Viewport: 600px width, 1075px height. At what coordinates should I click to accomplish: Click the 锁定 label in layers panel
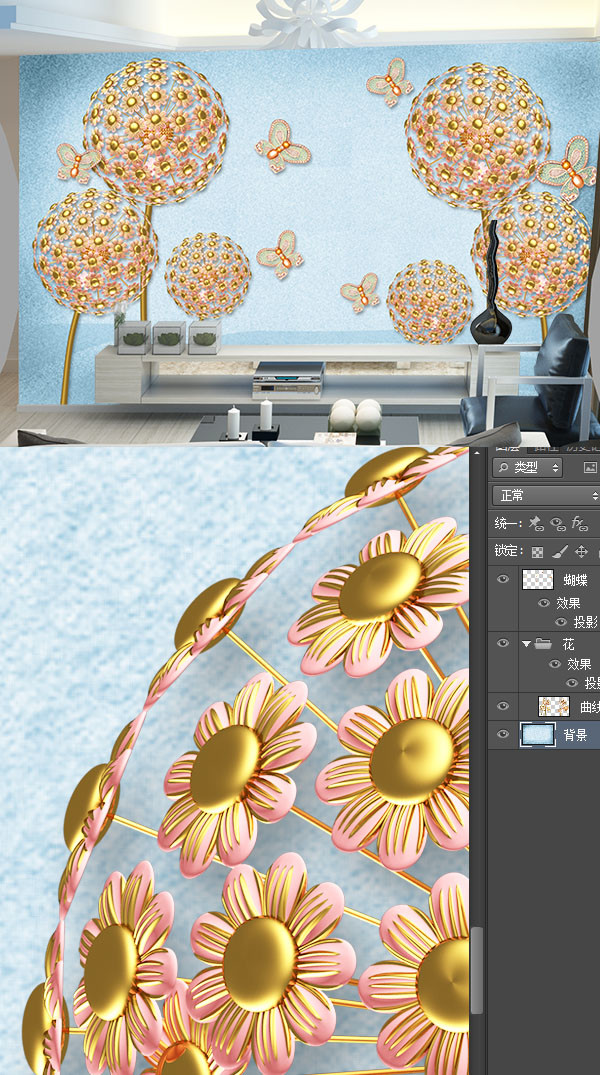(508, 551)
